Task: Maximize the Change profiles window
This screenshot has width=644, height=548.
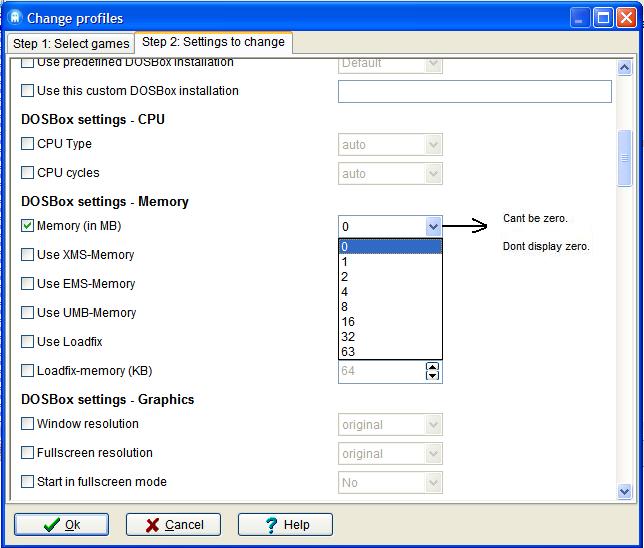Action: pos(603,17)
